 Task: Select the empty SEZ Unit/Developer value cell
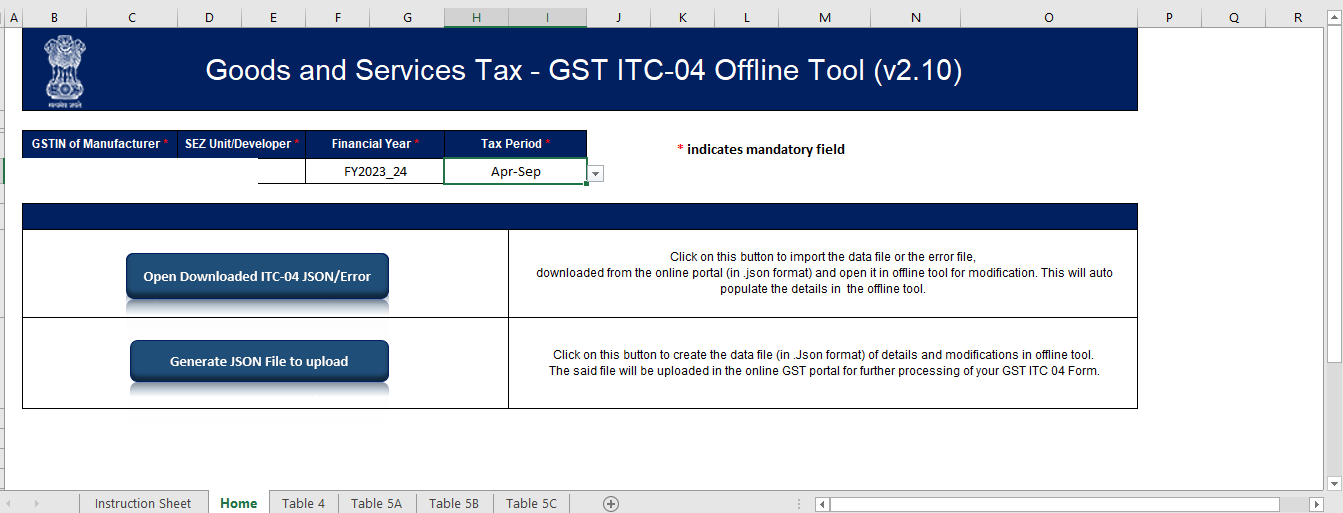click(x=281, y=171)
